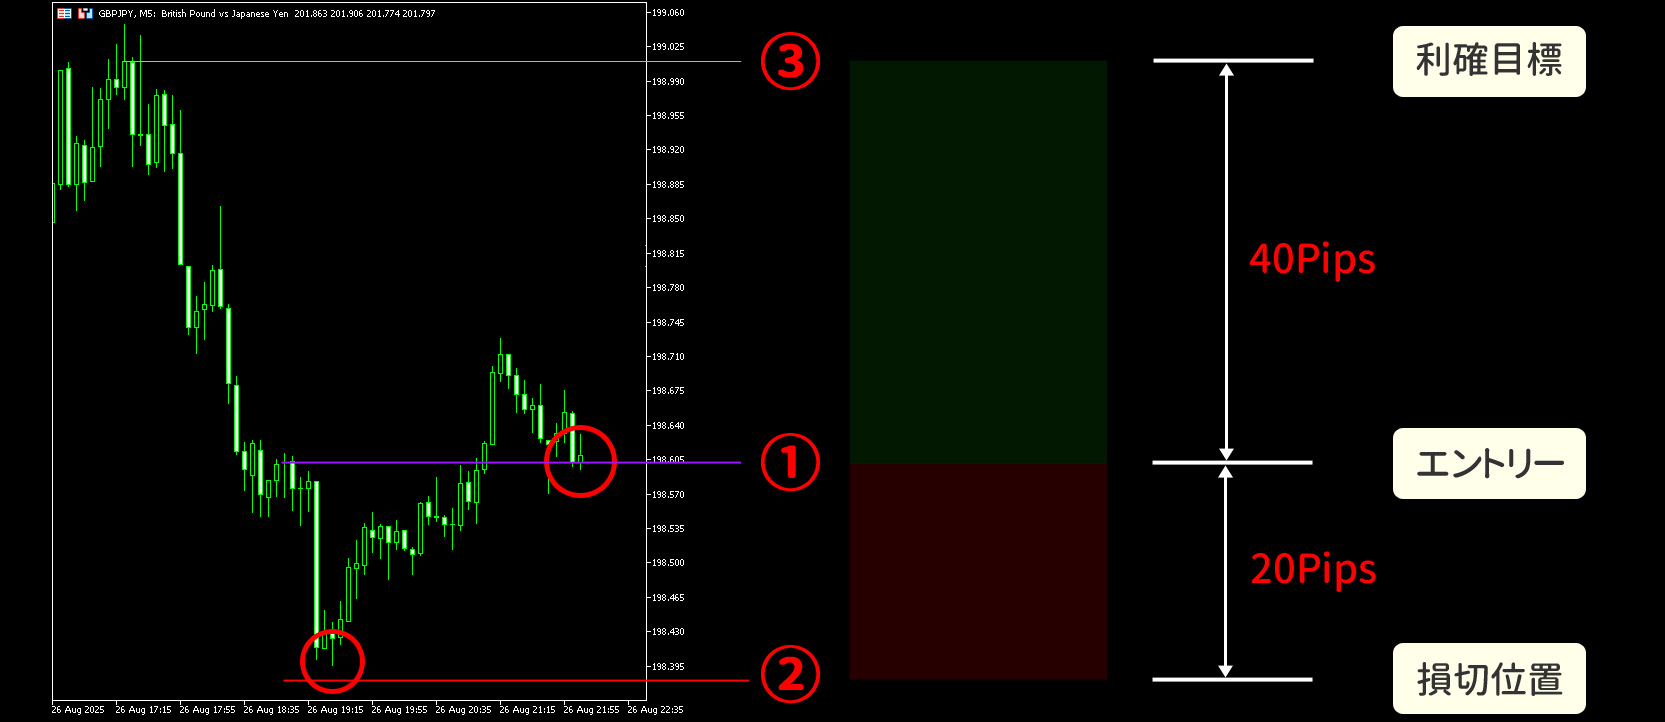
Task: Click the circled number 2 marker
Action: click(x=790, y=674)
